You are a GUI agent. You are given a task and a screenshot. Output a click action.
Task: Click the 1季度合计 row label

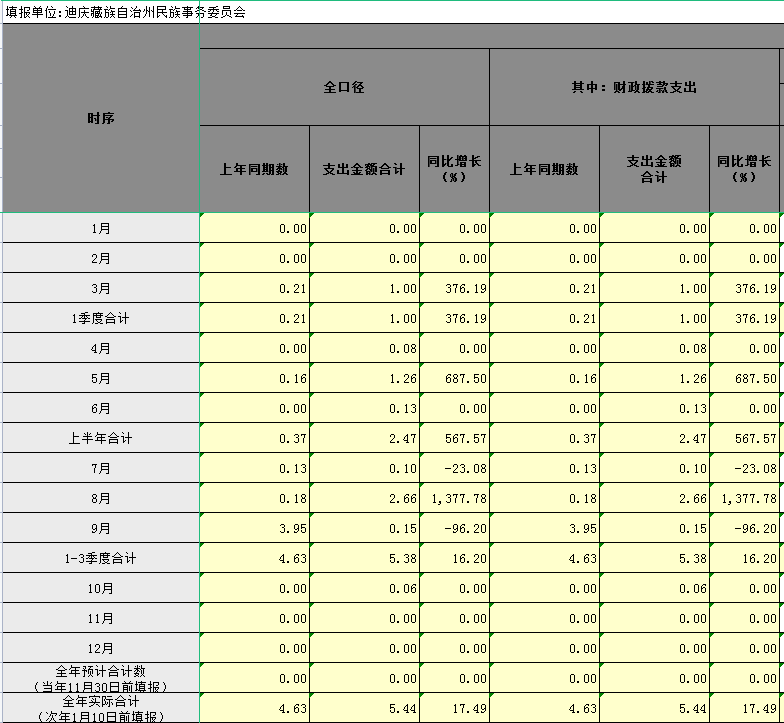click(x=100, y=318)
